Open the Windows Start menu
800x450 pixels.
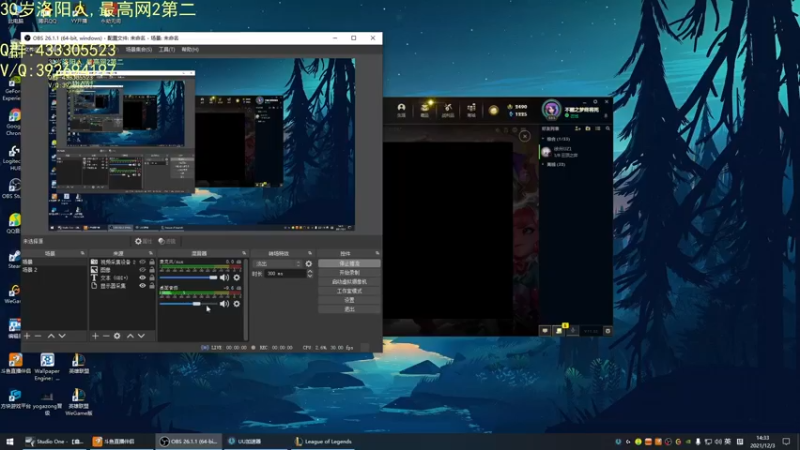coord(10,442)
